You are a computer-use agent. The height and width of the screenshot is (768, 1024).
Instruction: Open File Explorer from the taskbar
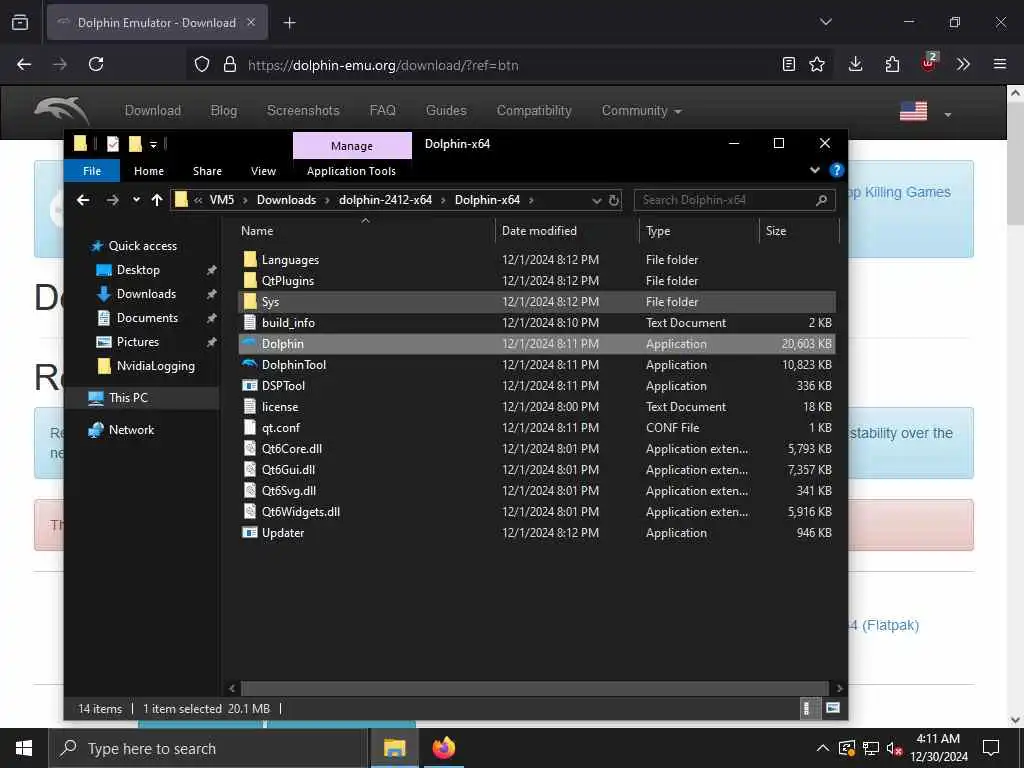[394, 748]
